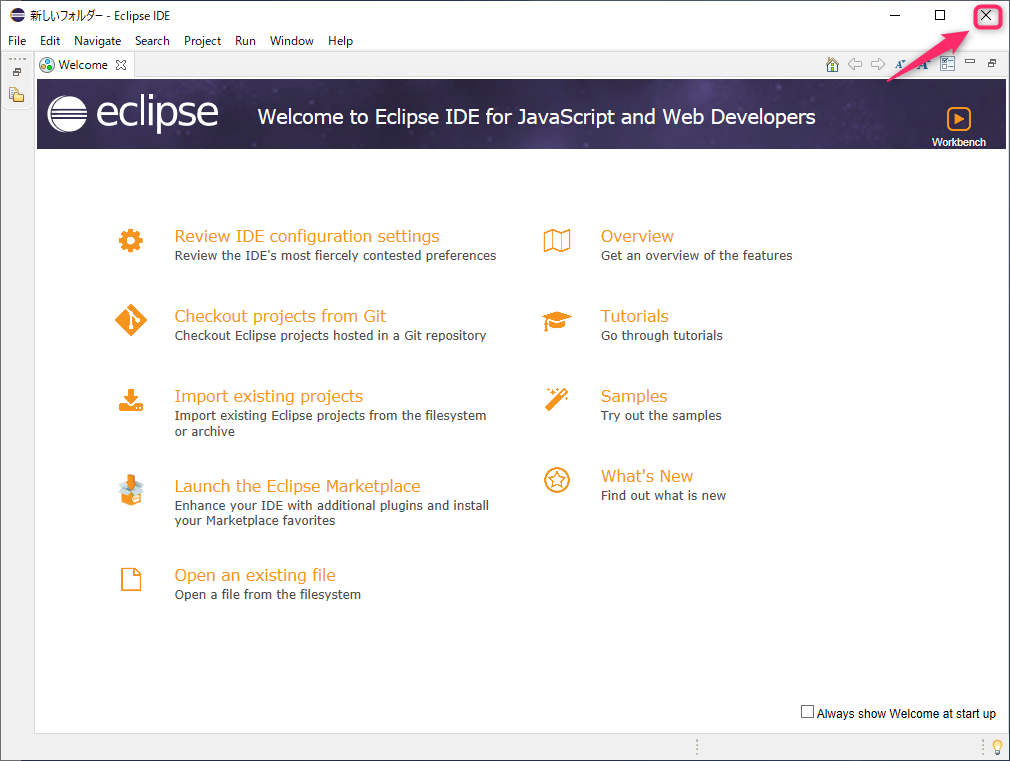Click text 'Review the IDE's most fiercely contested preferences'
Image resolution: width=1010 pixels, height=761 pixels.
click(x=335, y=256)
